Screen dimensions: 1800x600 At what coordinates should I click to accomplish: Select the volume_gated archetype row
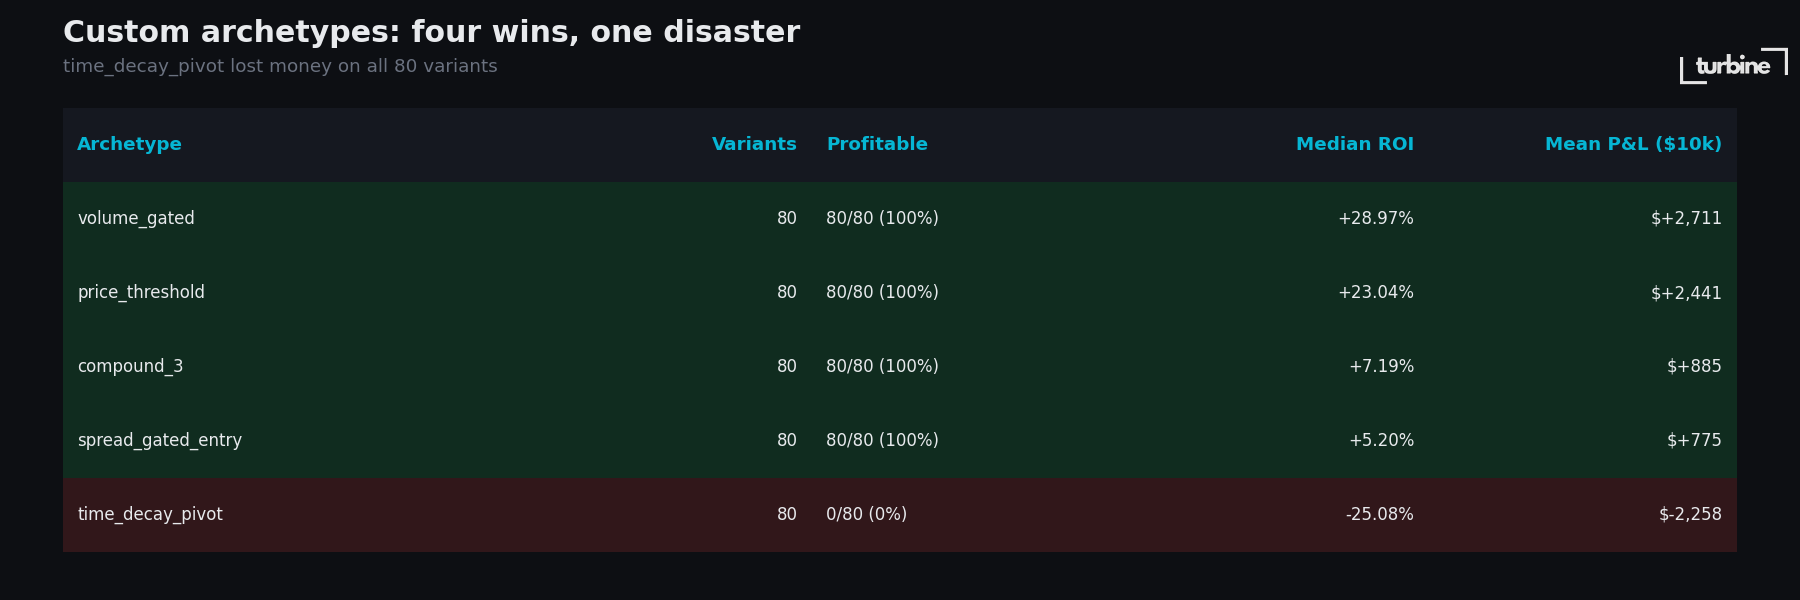click(136, 218)
